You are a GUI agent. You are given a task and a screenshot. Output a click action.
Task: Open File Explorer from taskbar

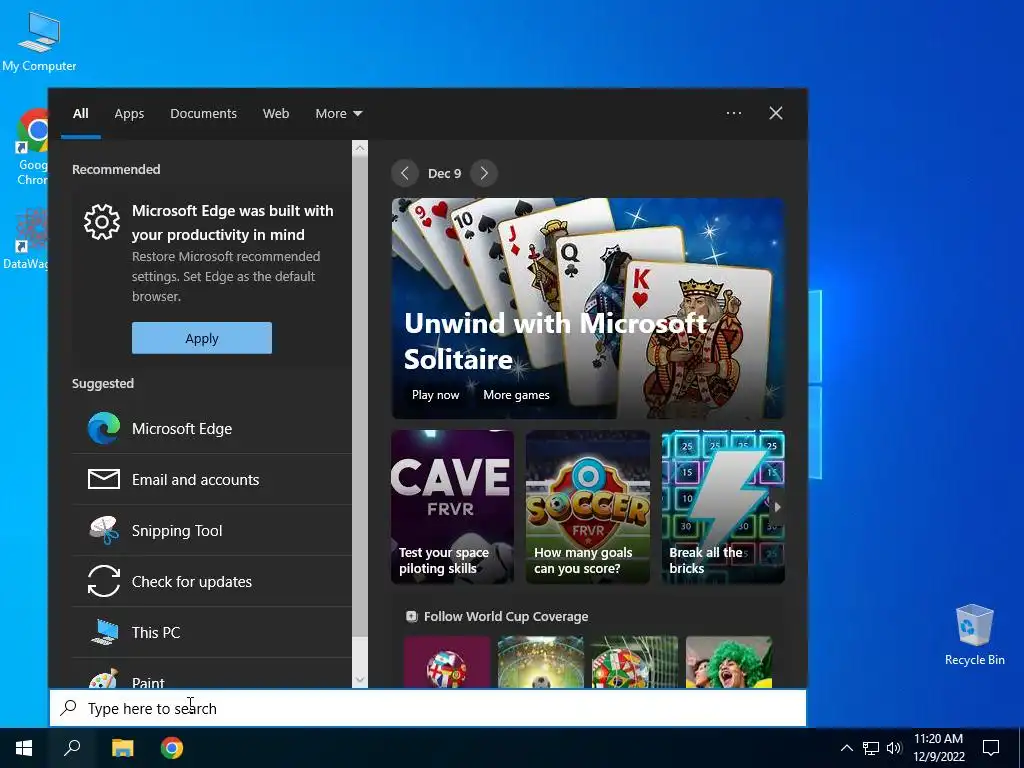(x=122, y=748)
